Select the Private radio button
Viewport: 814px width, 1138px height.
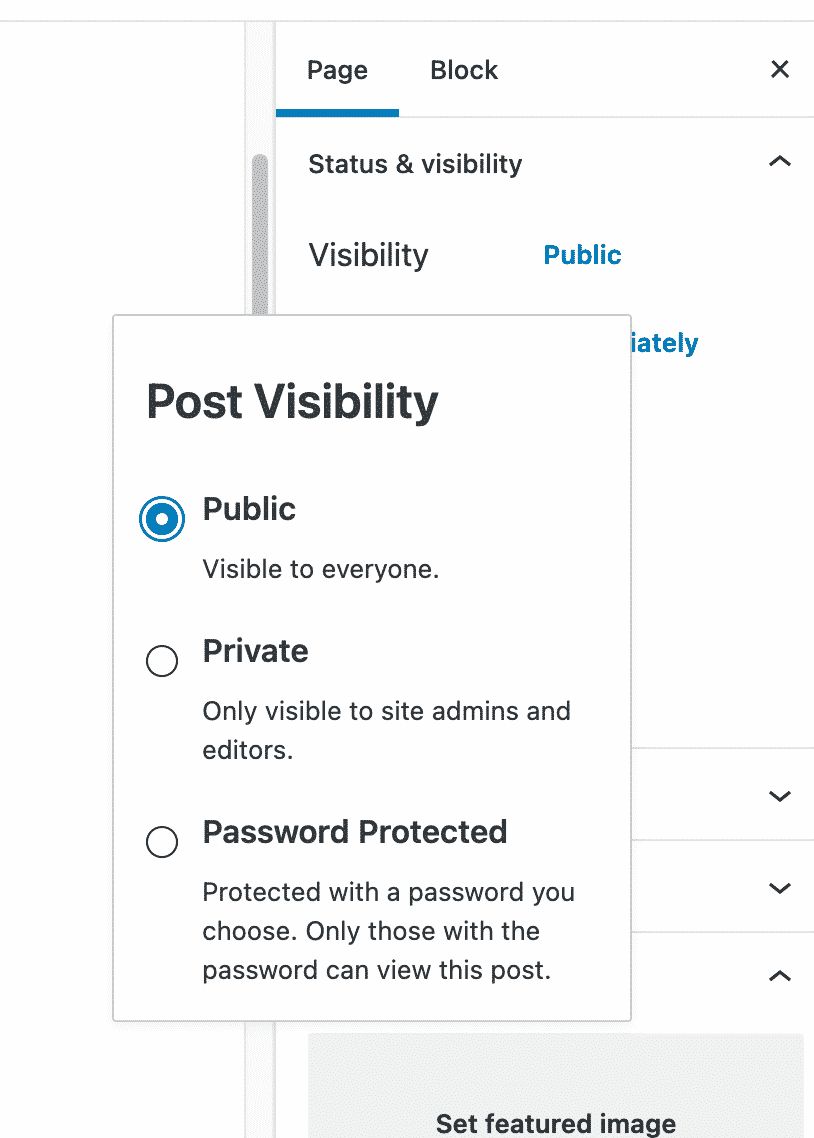tap(162, 661)
